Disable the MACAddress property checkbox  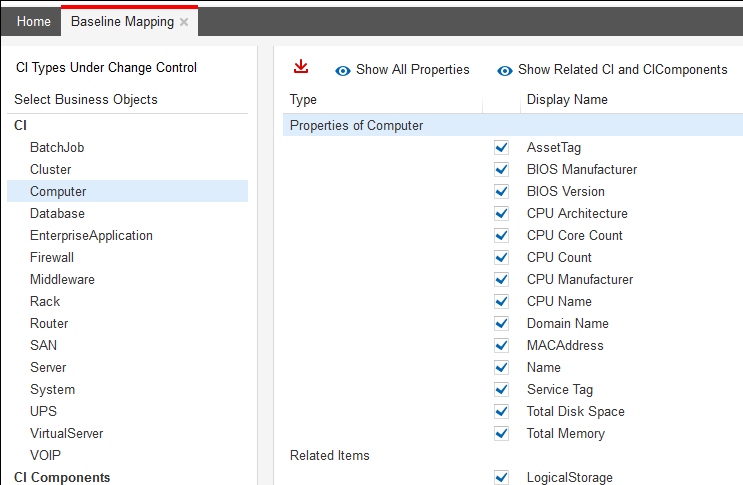[x=502, y=346]
